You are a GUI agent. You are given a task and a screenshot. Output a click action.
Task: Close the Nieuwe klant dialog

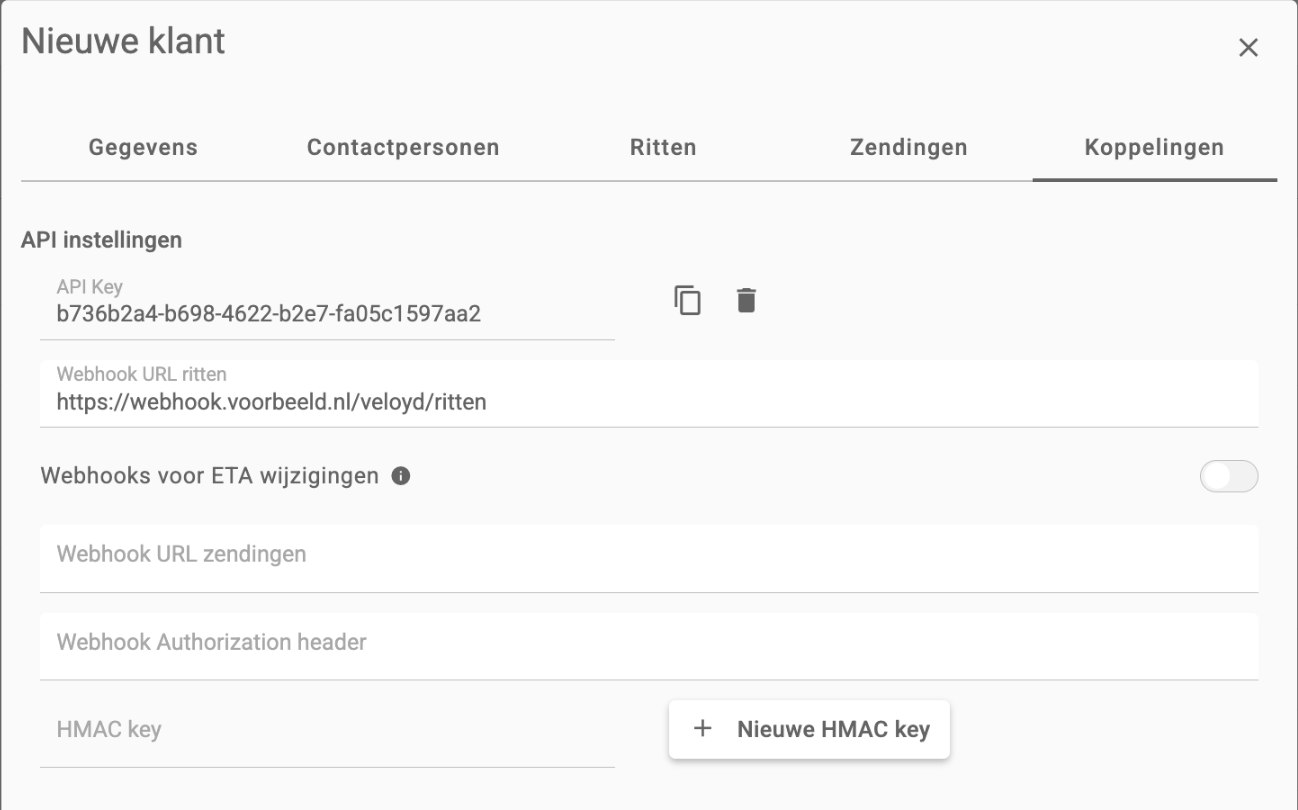point(1248,48)
